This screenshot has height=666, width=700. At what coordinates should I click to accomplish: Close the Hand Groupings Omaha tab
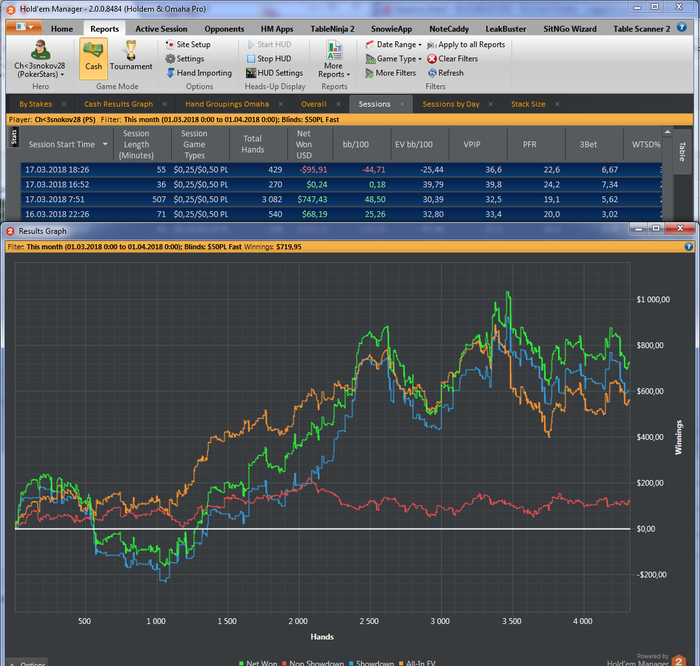point(281,104)
